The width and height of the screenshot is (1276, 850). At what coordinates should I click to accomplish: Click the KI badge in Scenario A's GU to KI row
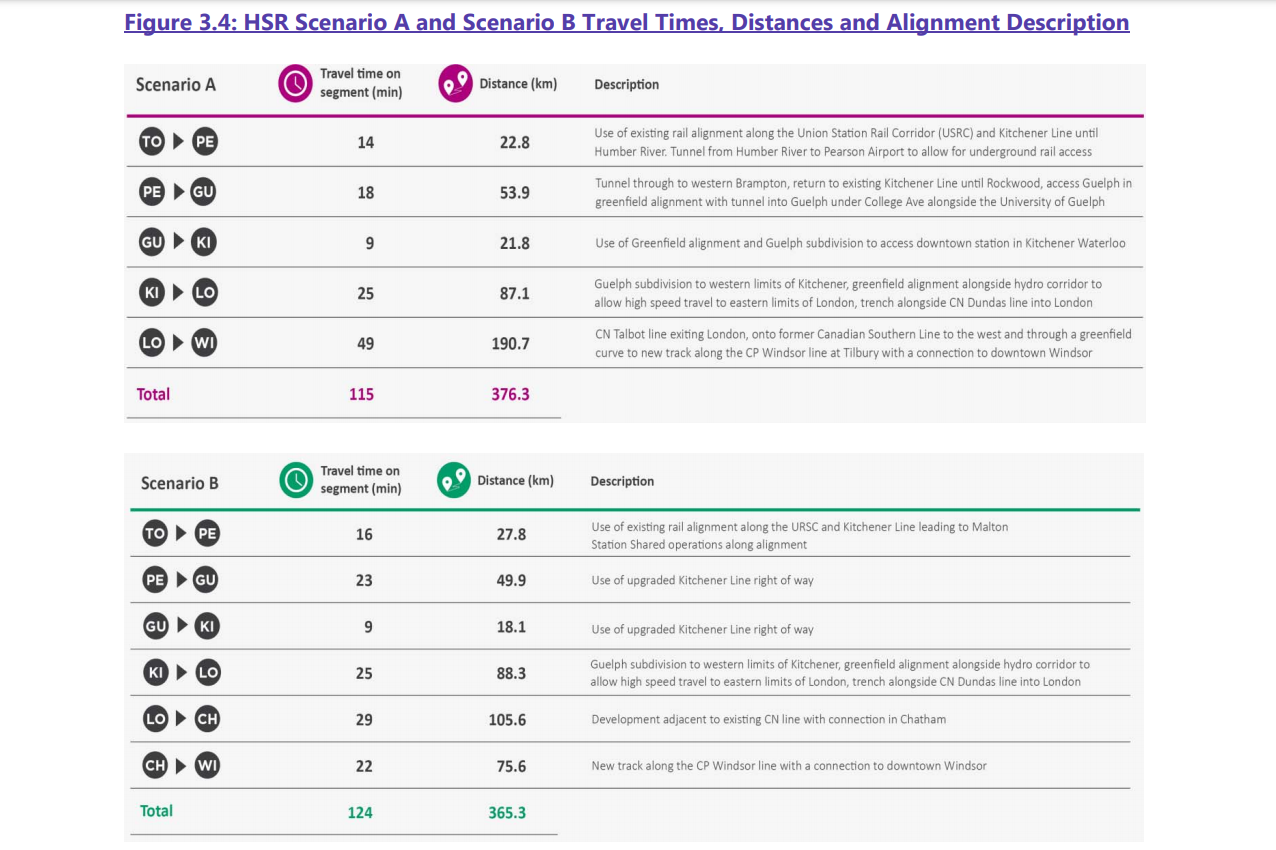point(203,243)
